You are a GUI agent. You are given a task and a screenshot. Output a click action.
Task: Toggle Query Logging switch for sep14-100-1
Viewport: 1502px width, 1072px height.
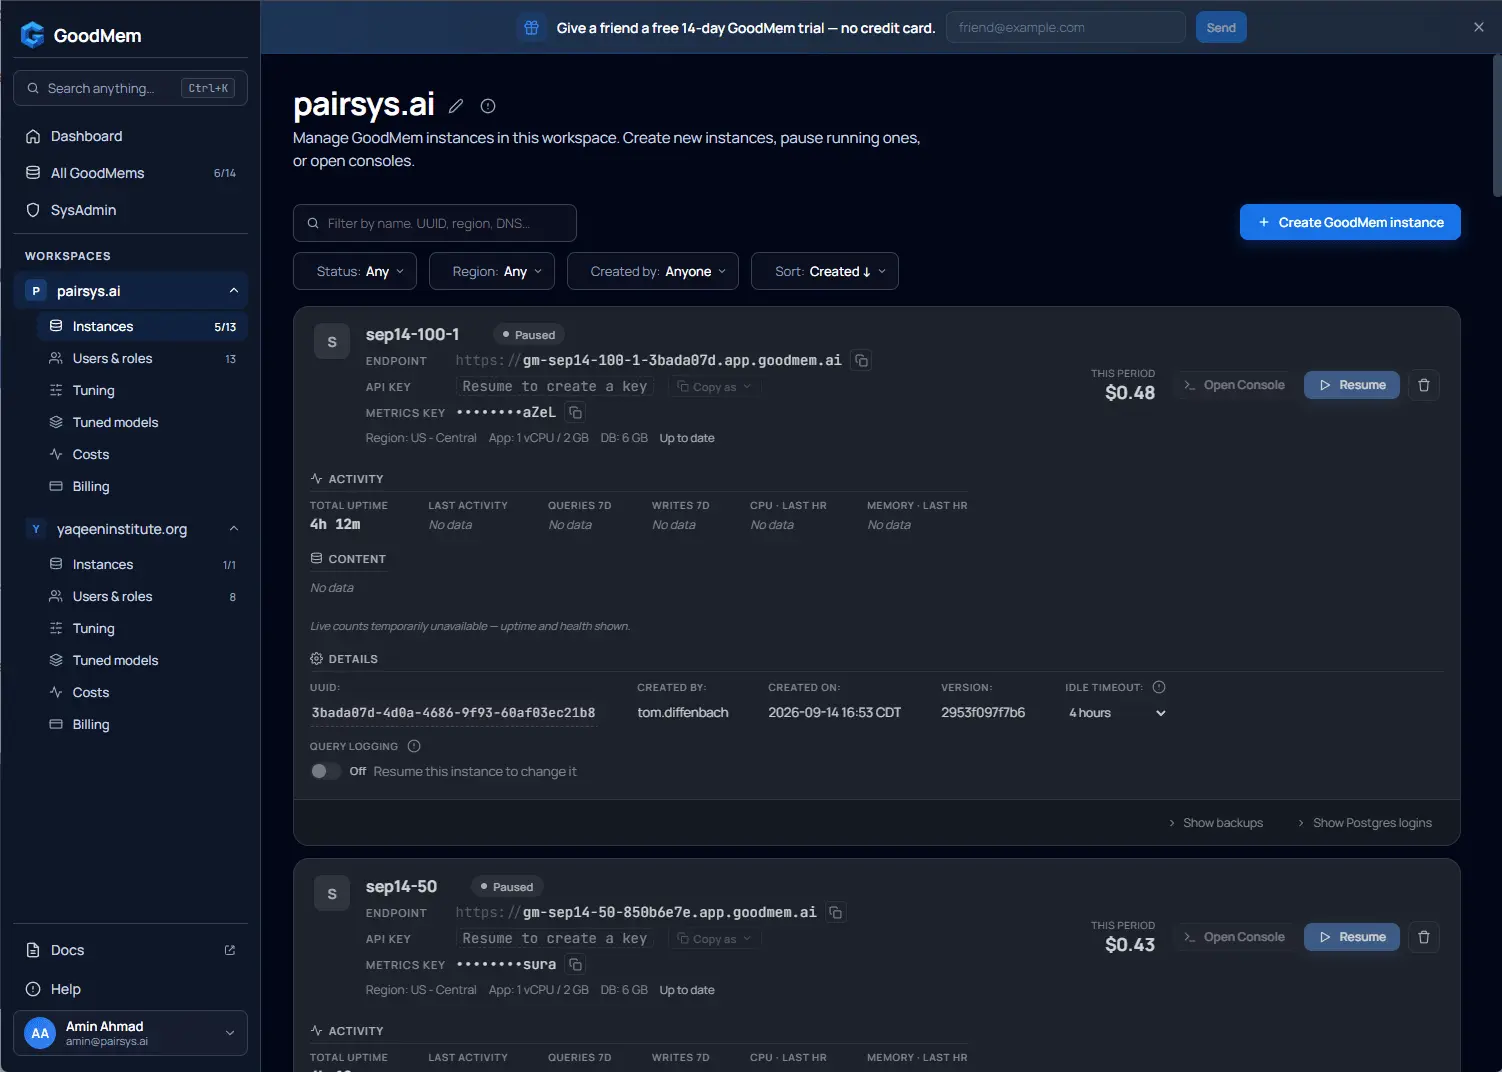(x=325, y=771)
